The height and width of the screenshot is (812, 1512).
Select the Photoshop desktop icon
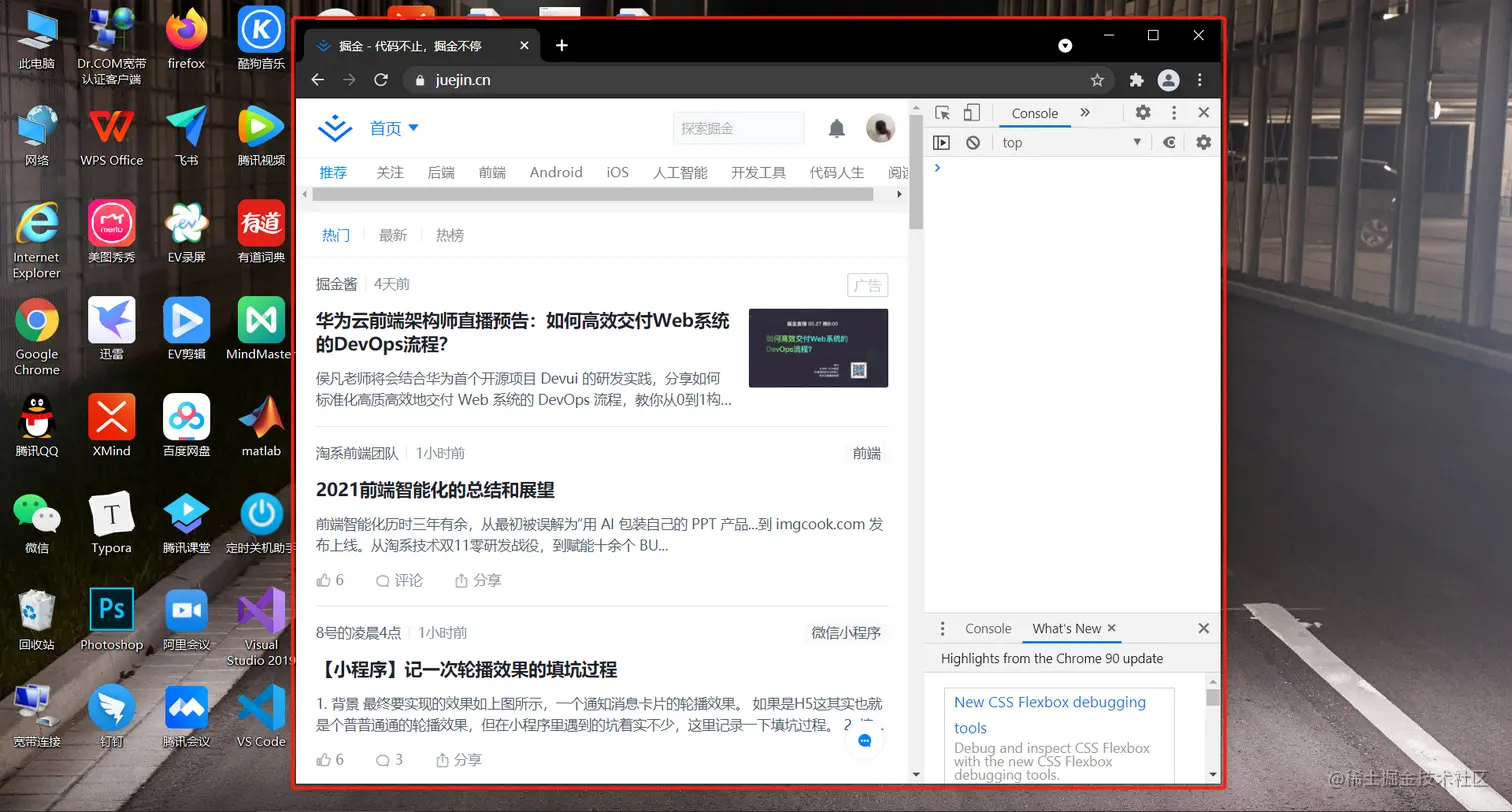pos(112,620)
